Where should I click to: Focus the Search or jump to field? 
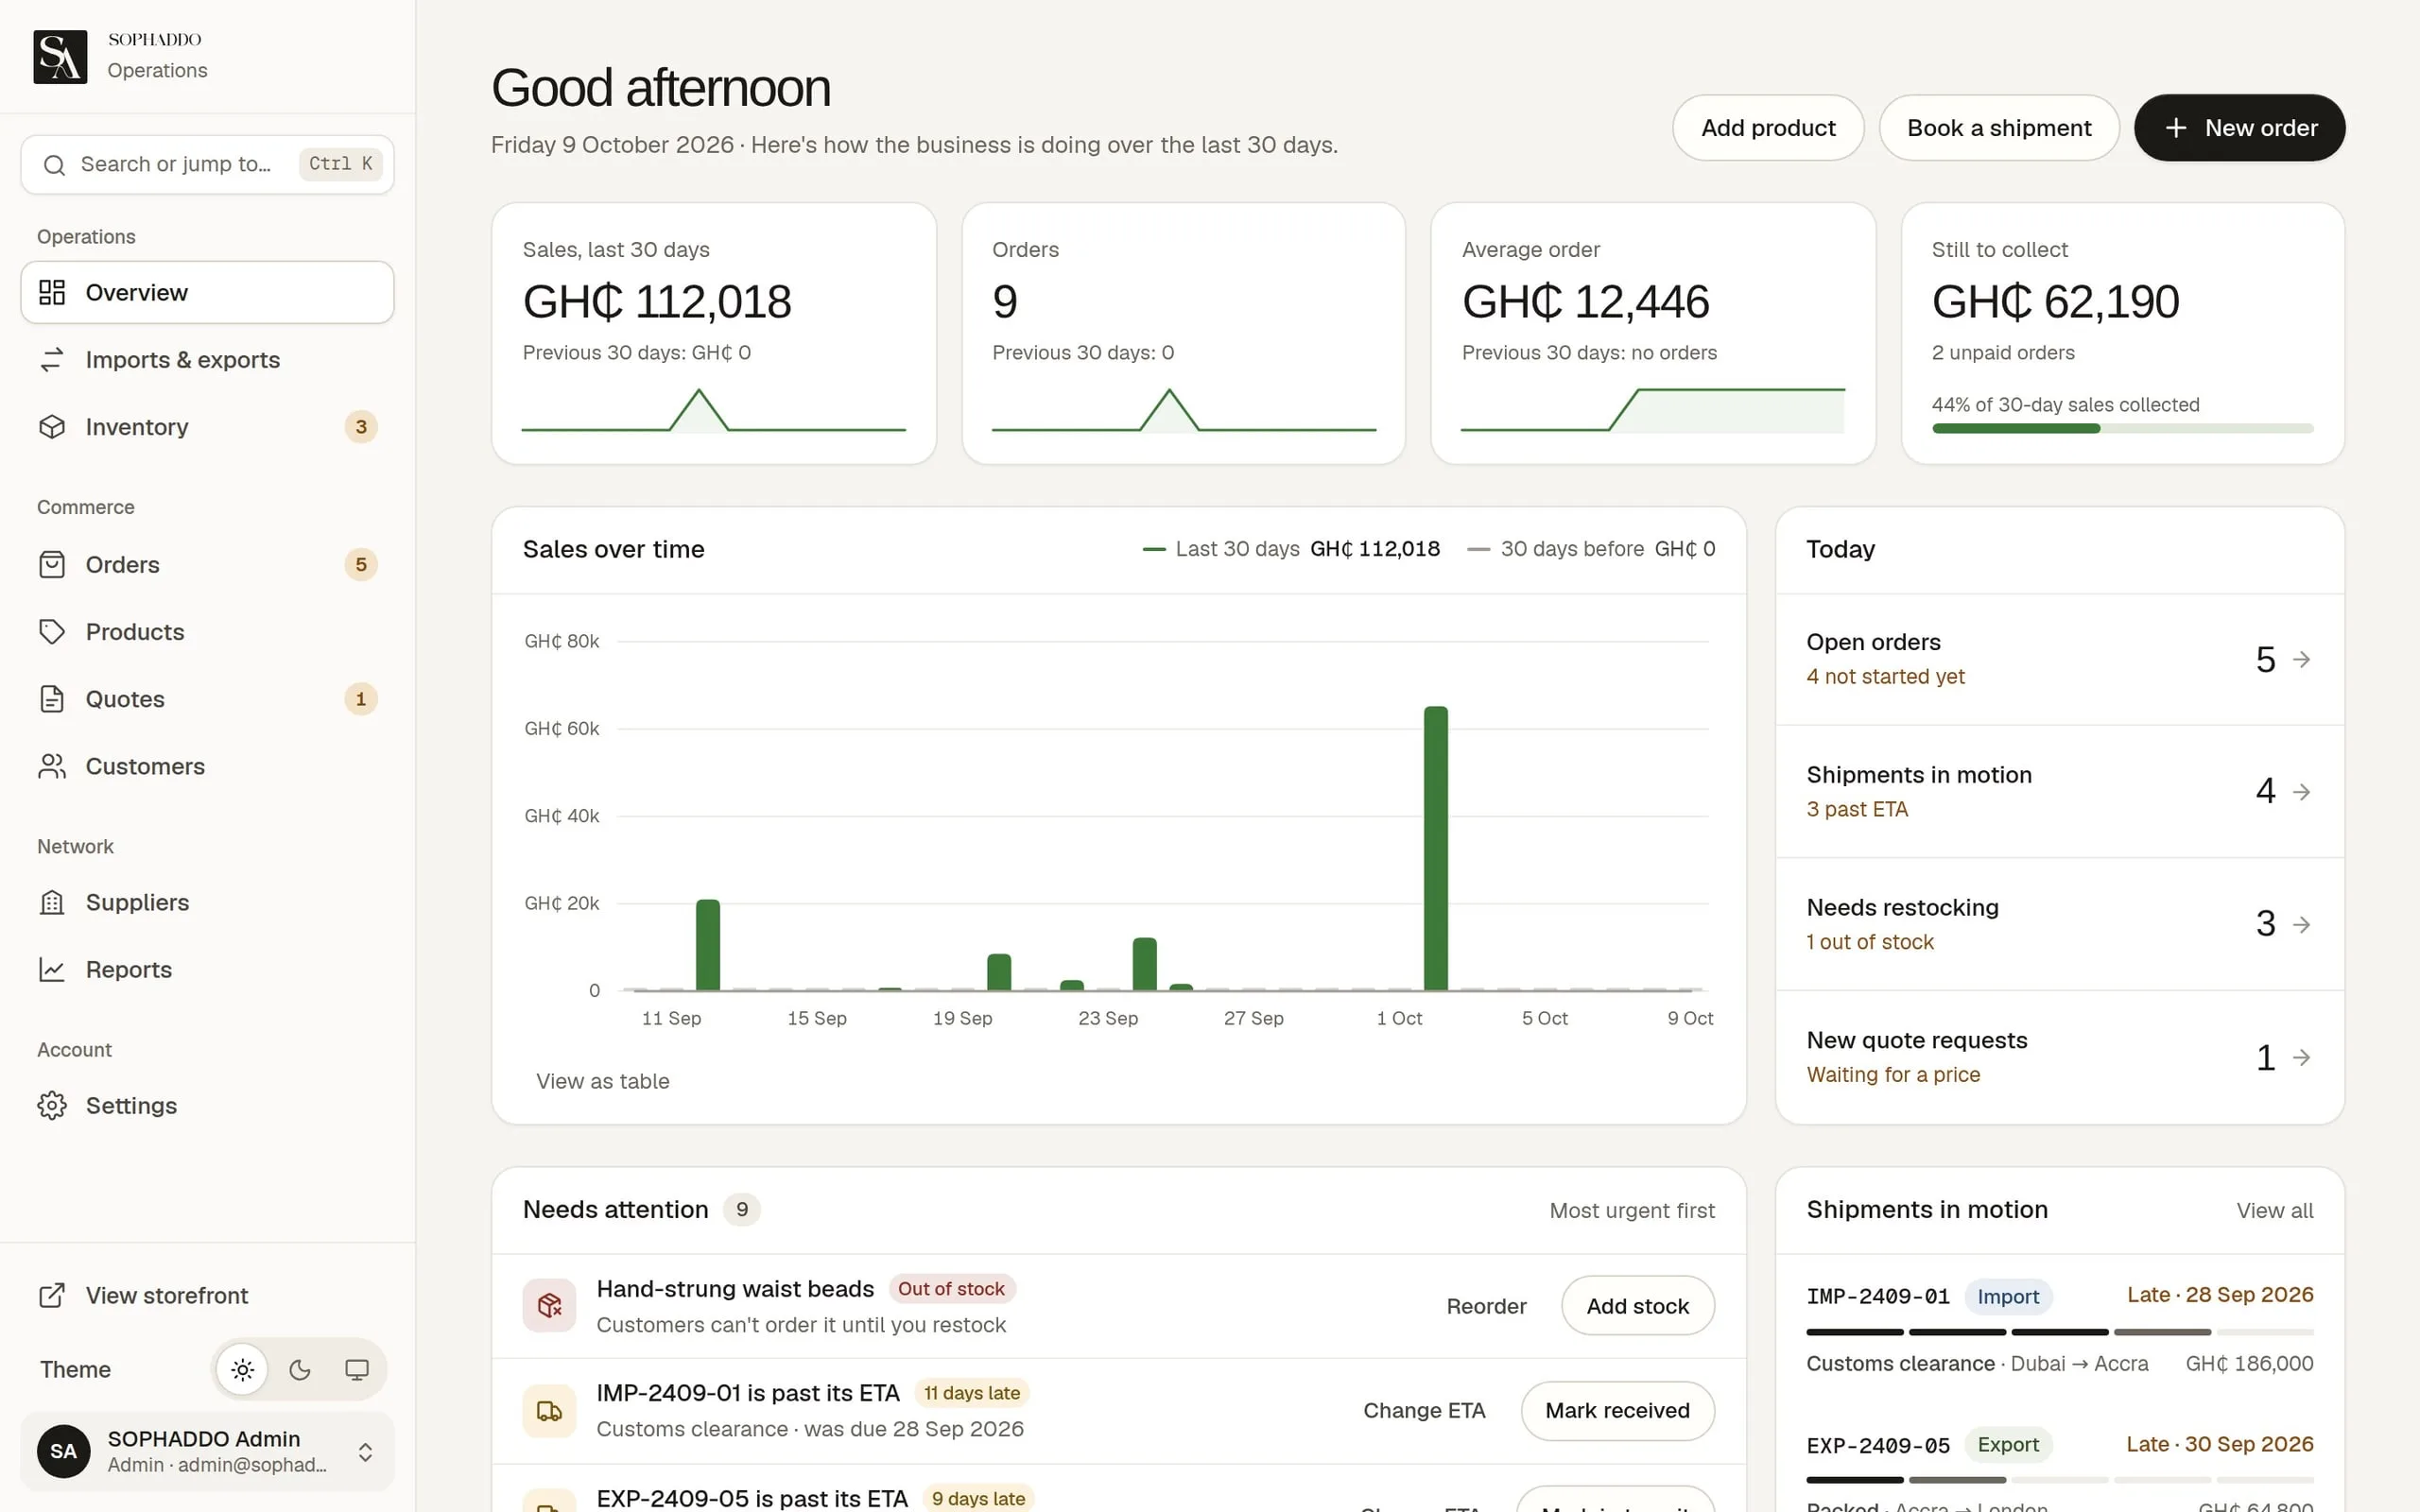pyautogui.click(x=207, y=165)
